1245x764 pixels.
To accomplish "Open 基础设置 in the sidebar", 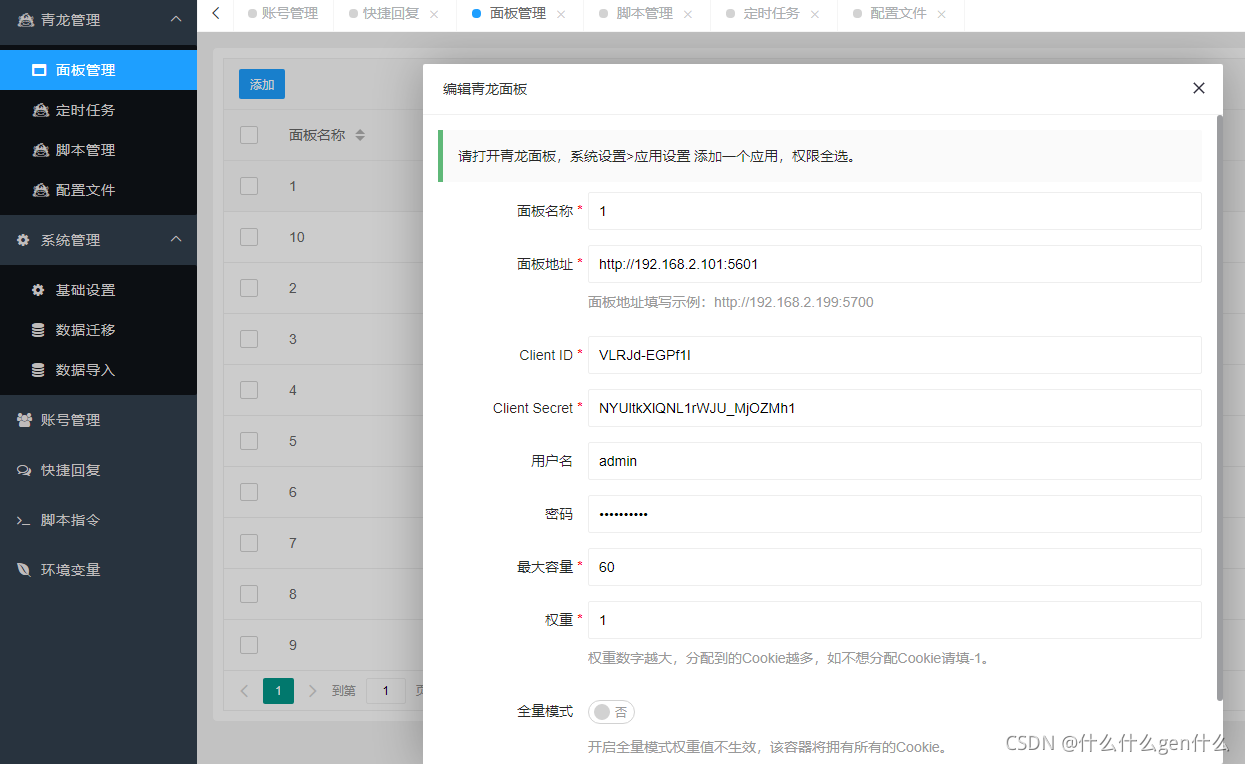I will [98, 290].
